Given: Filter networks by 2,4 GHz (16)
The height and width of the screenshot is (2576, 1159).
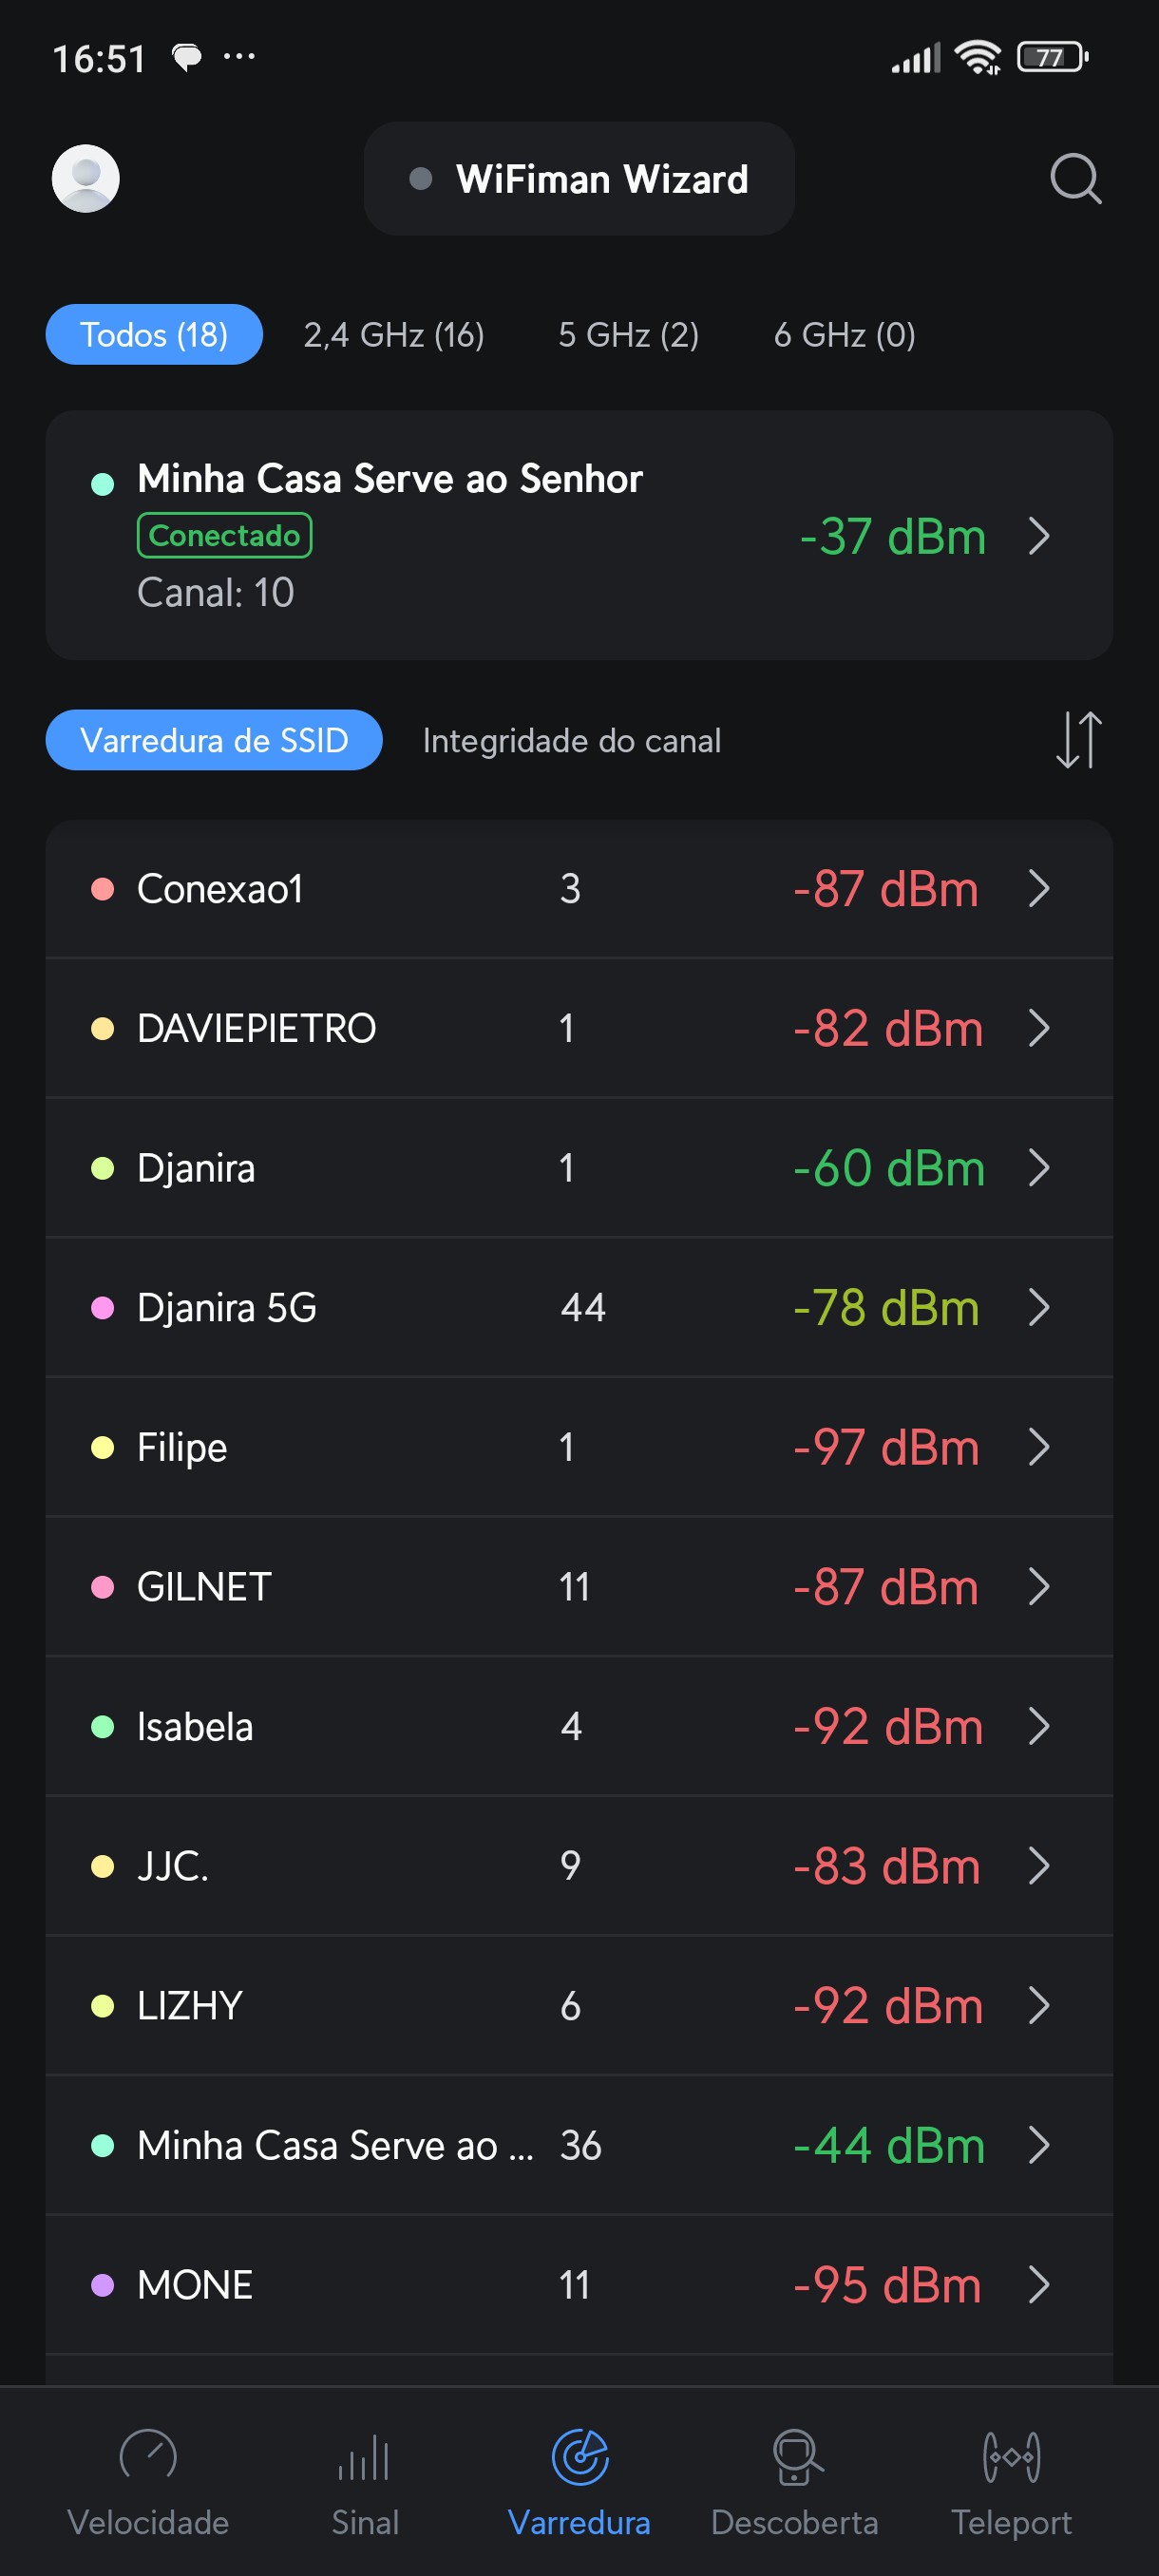Looking at the screenshot, I should click(x=394, y=335).
